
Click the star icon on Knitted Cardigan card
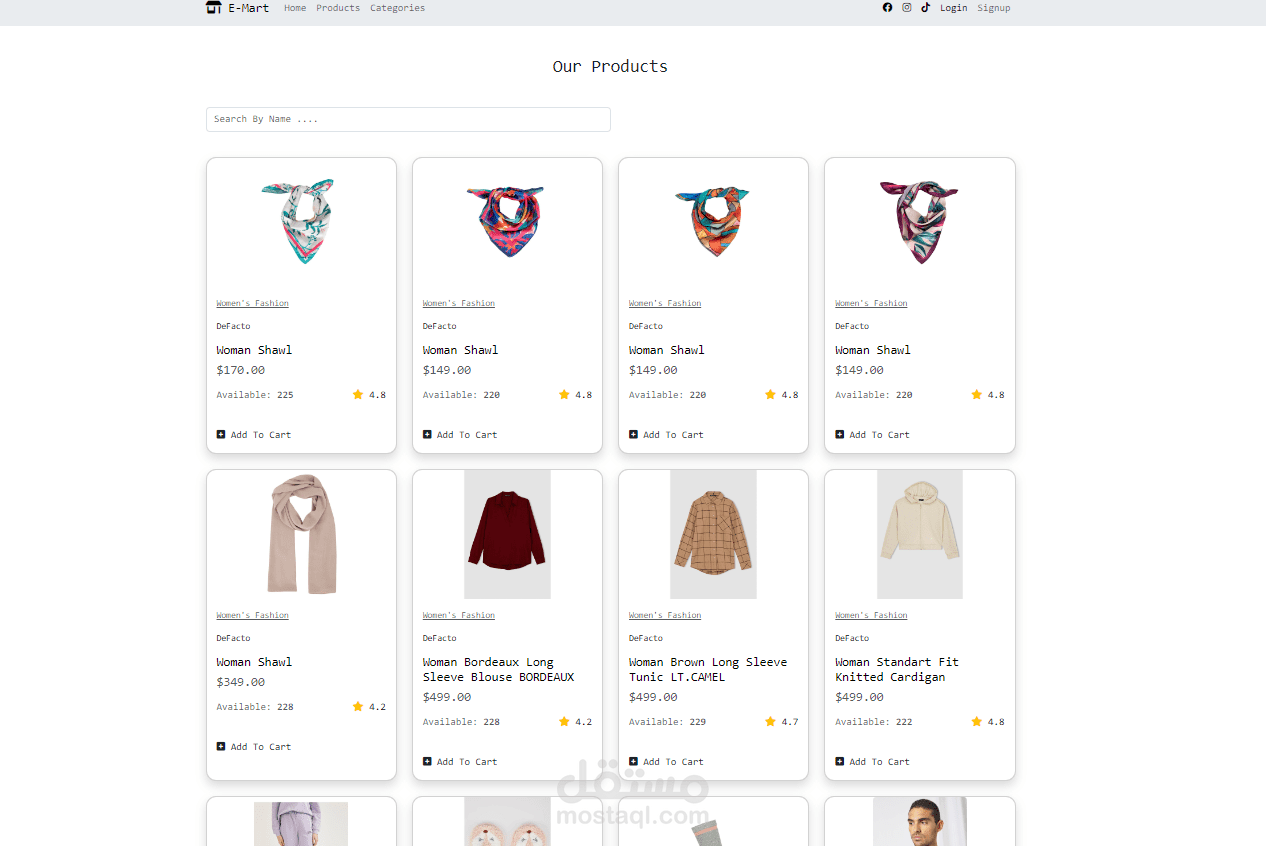[x=977, y=721]
